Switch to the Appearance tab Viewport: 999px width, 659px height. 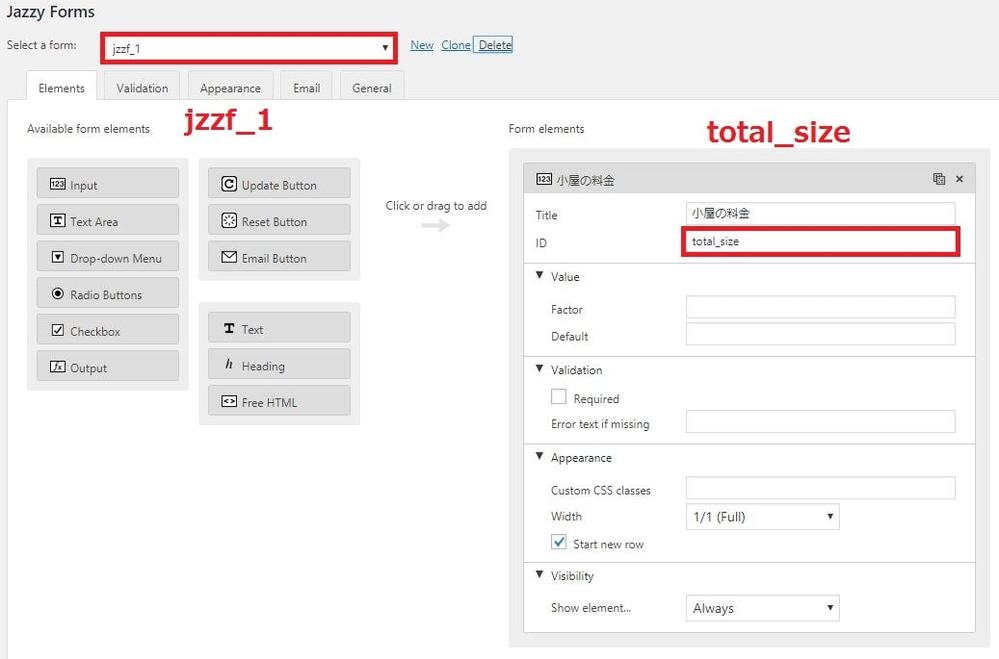click(x=230, y=88)
